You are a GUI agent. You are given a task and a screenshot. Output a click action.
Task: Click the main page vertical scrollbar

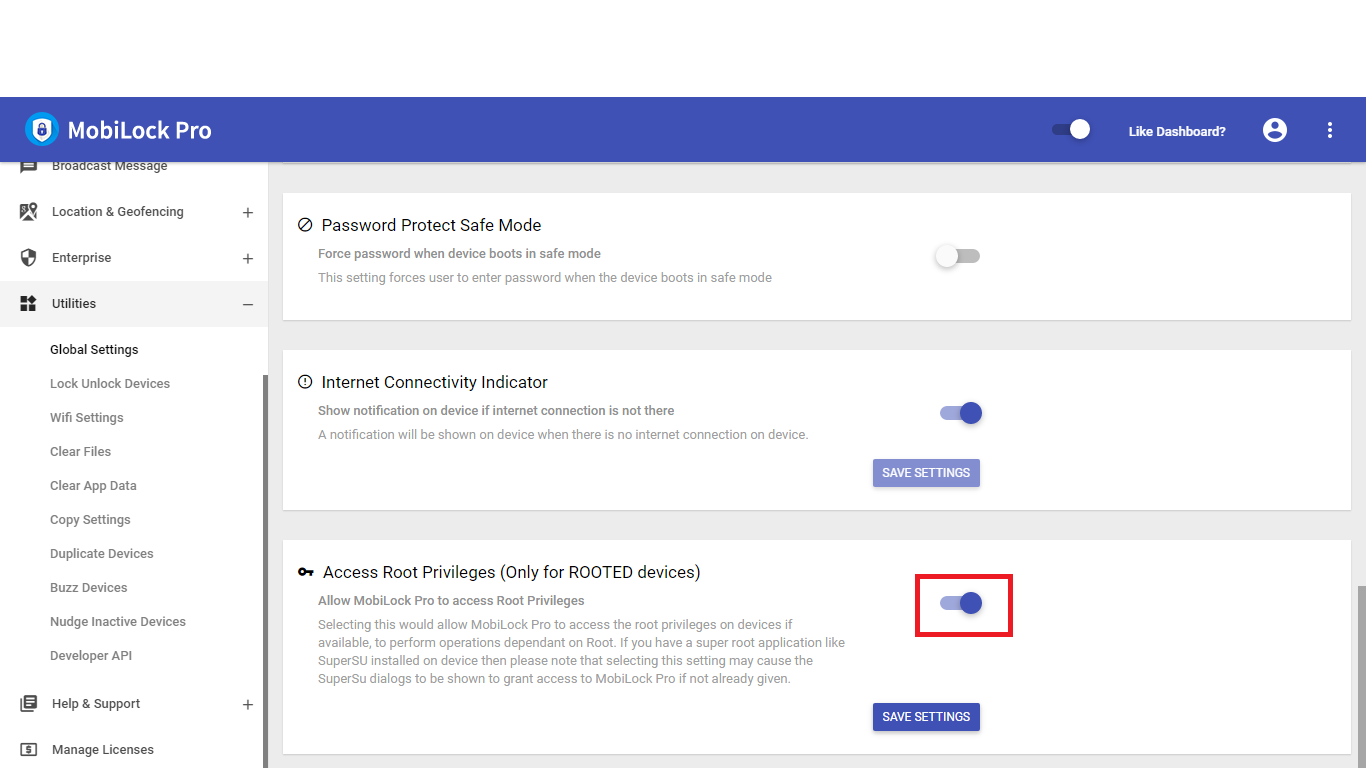pyautogui.click(x=1361, y=677)
